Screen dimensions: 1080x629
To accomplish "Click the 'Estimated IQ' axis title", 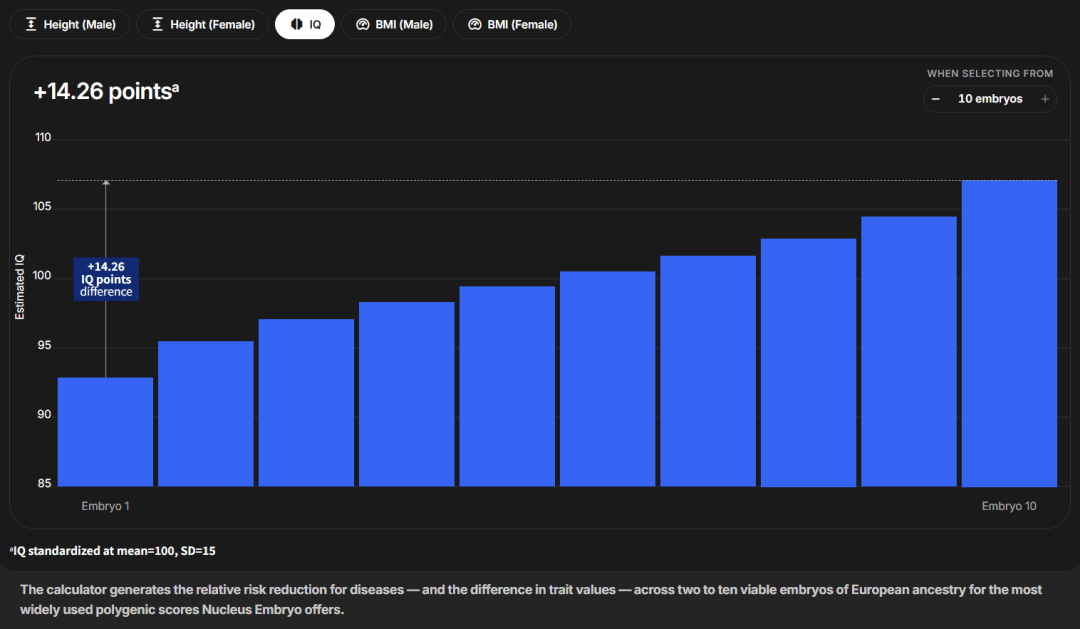I will point(19,287).
